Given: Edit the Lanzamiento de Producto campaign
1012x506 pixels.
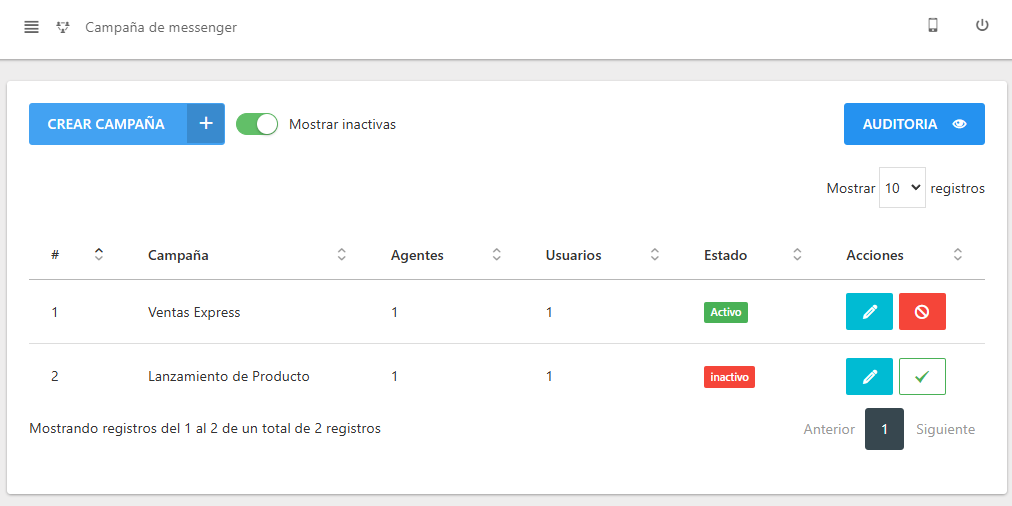Looking at the screenshot, I should click(x=869, y=377).
